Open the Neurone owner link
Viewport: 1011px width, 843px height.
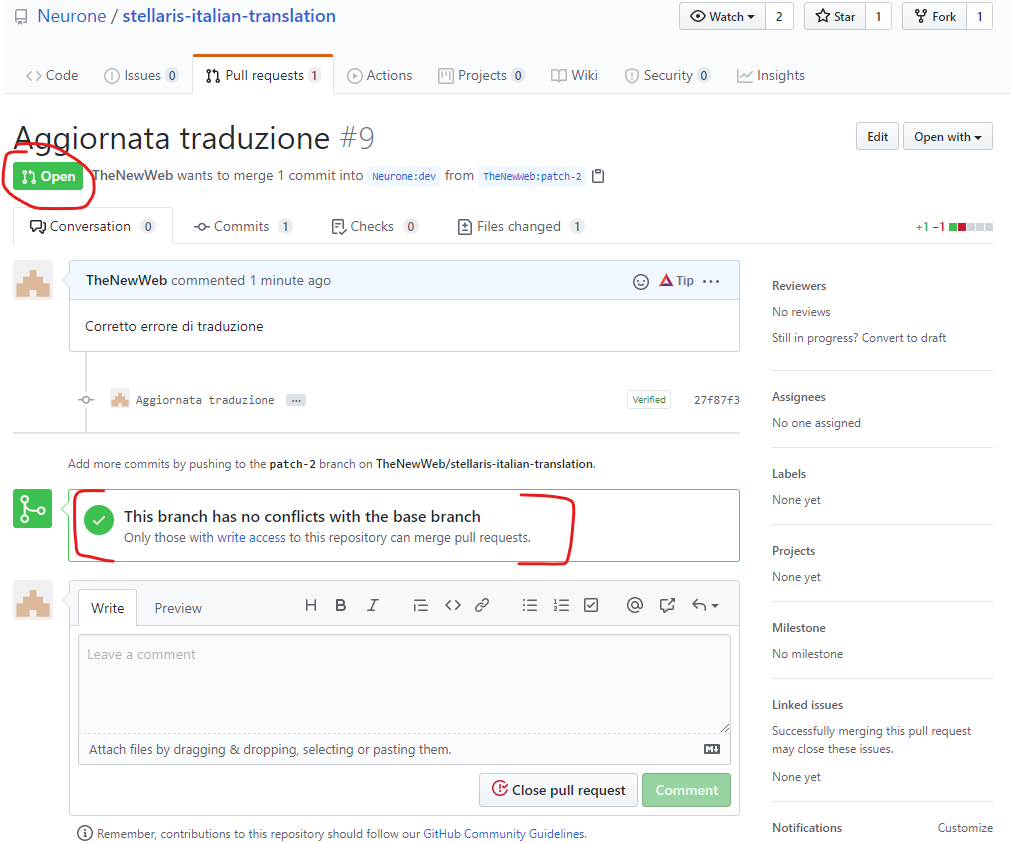click(72, 16)
